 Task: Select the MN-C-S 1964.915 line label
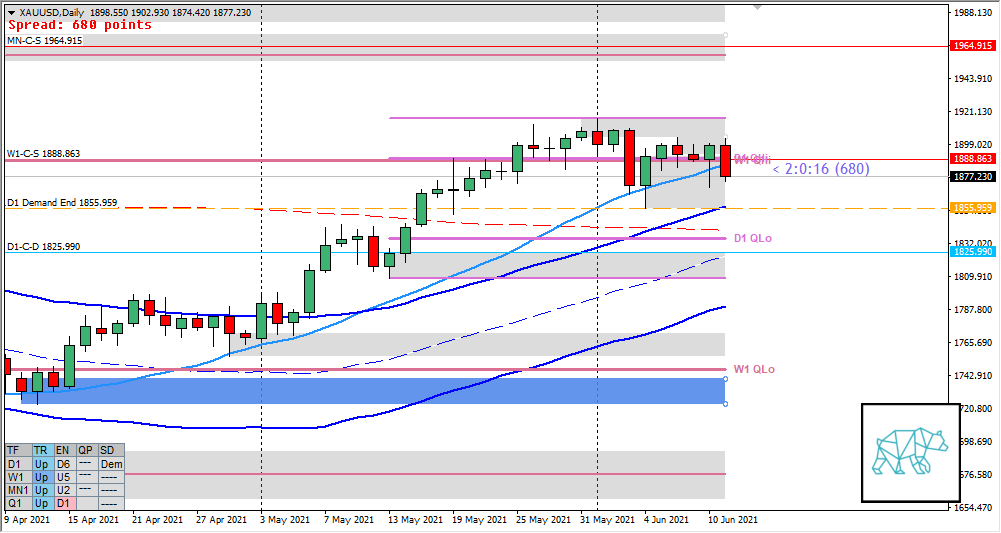[x=44, y=40]
